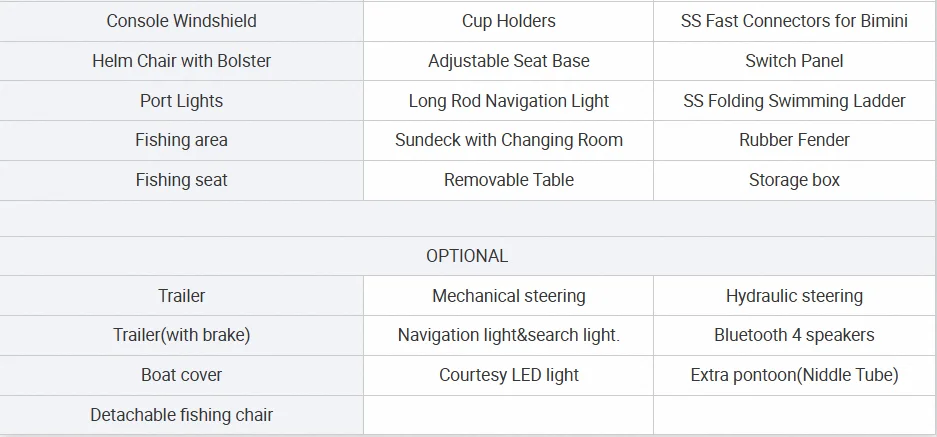
Task: Click the Adjustable Seat Base cell
Action: [508, 61]
